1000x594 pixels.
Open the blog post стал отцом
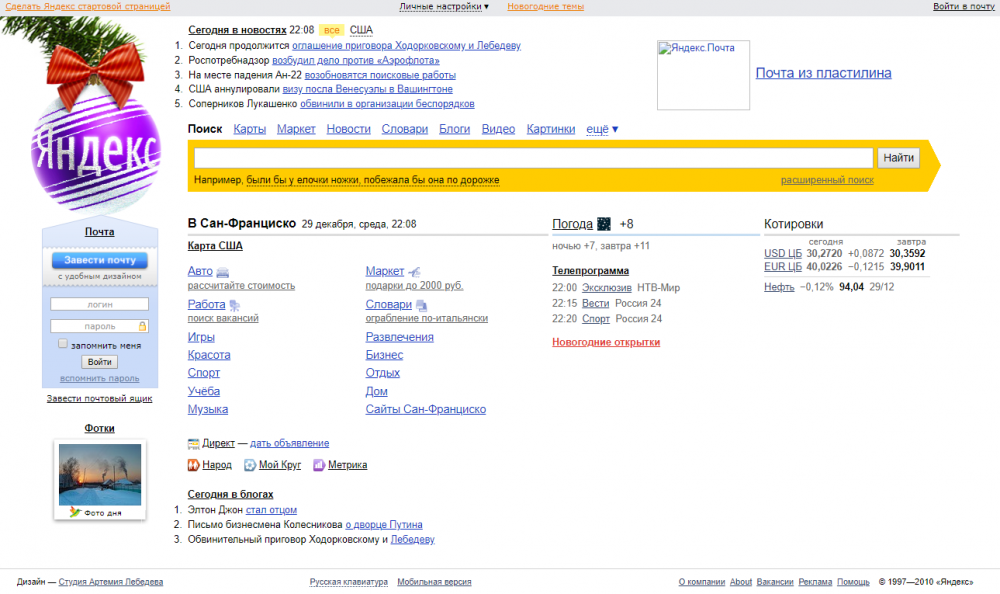(x=271, y=510)
